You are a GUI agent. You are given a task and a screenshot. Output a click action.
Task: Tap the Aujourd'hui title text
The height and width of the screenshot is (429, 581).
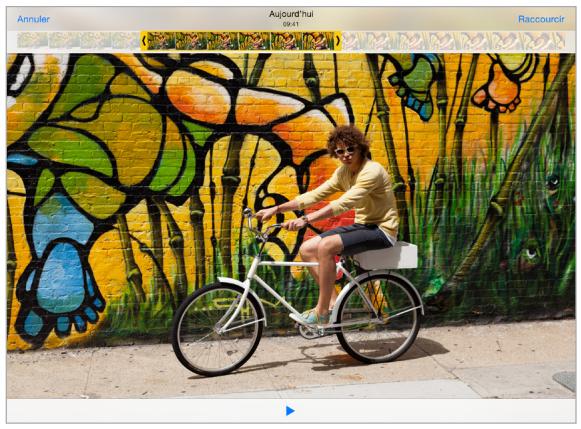(x=291, y=14)
